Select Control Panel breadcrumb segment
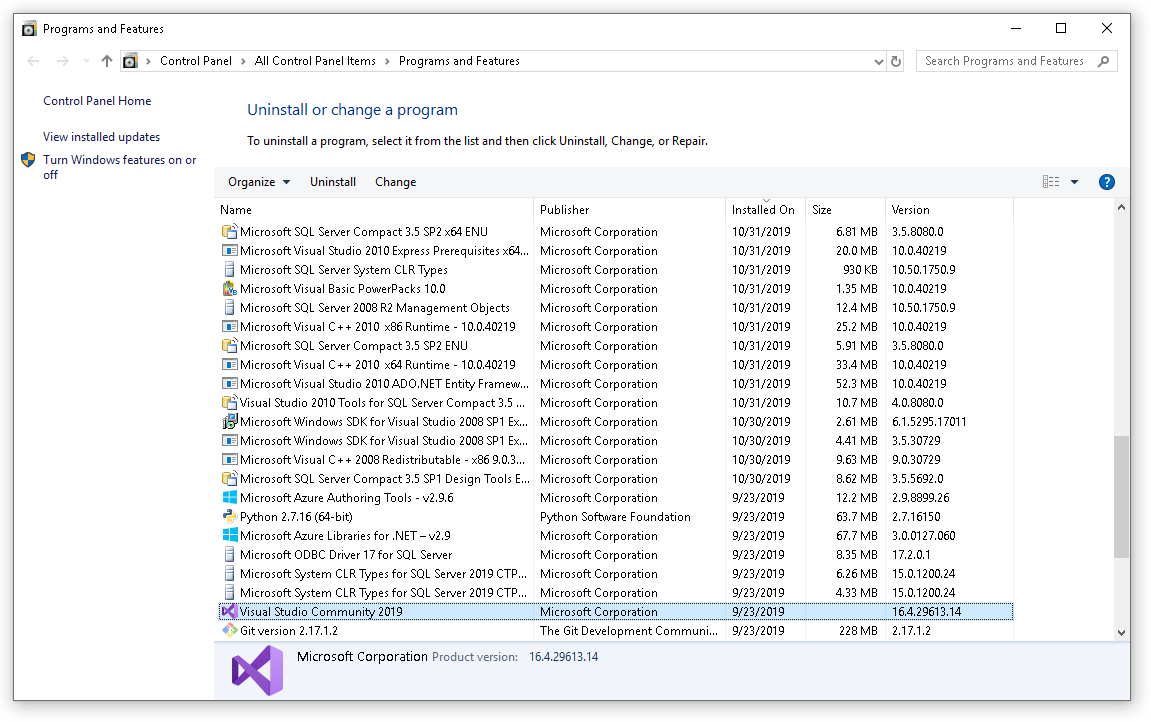1151x722 pixels. point(195,62)
